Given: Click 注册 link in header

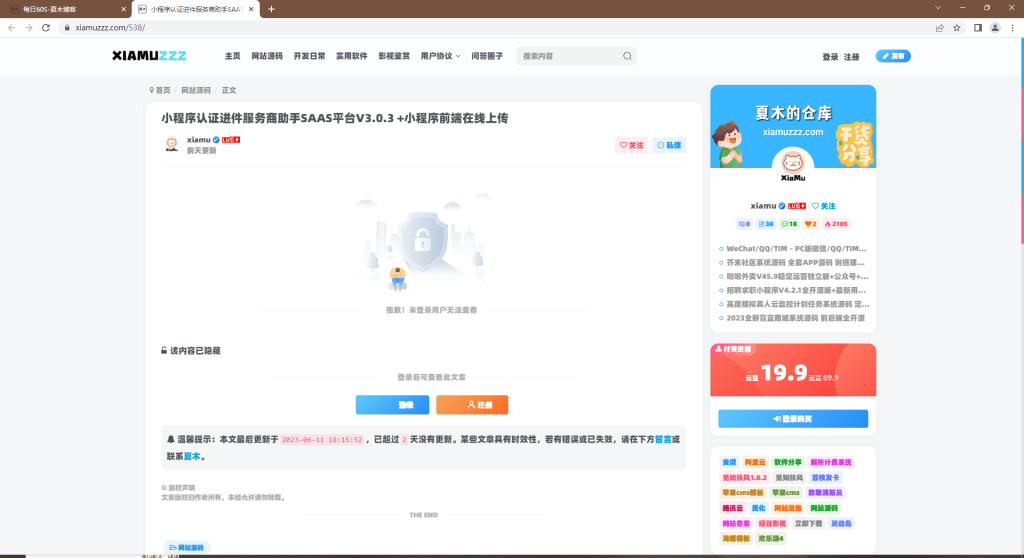Looking at the screenshot, I should 852,57.
